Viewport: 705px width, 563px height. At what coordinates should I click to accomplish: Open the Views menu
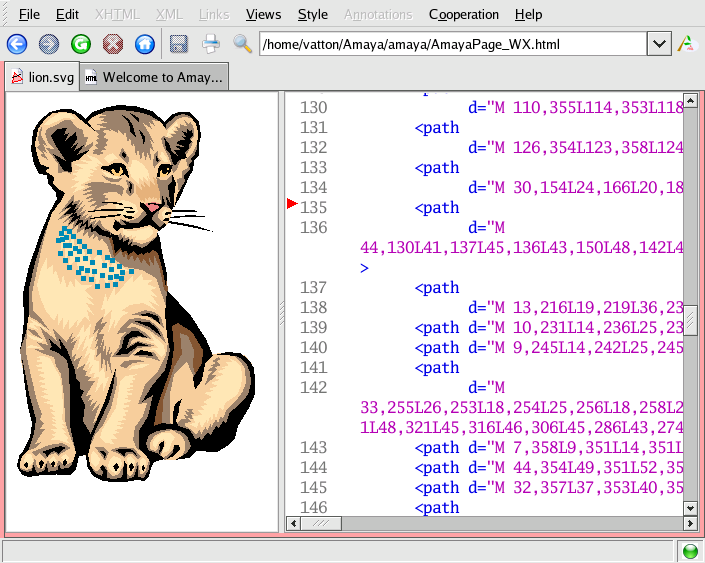point(263,15)
